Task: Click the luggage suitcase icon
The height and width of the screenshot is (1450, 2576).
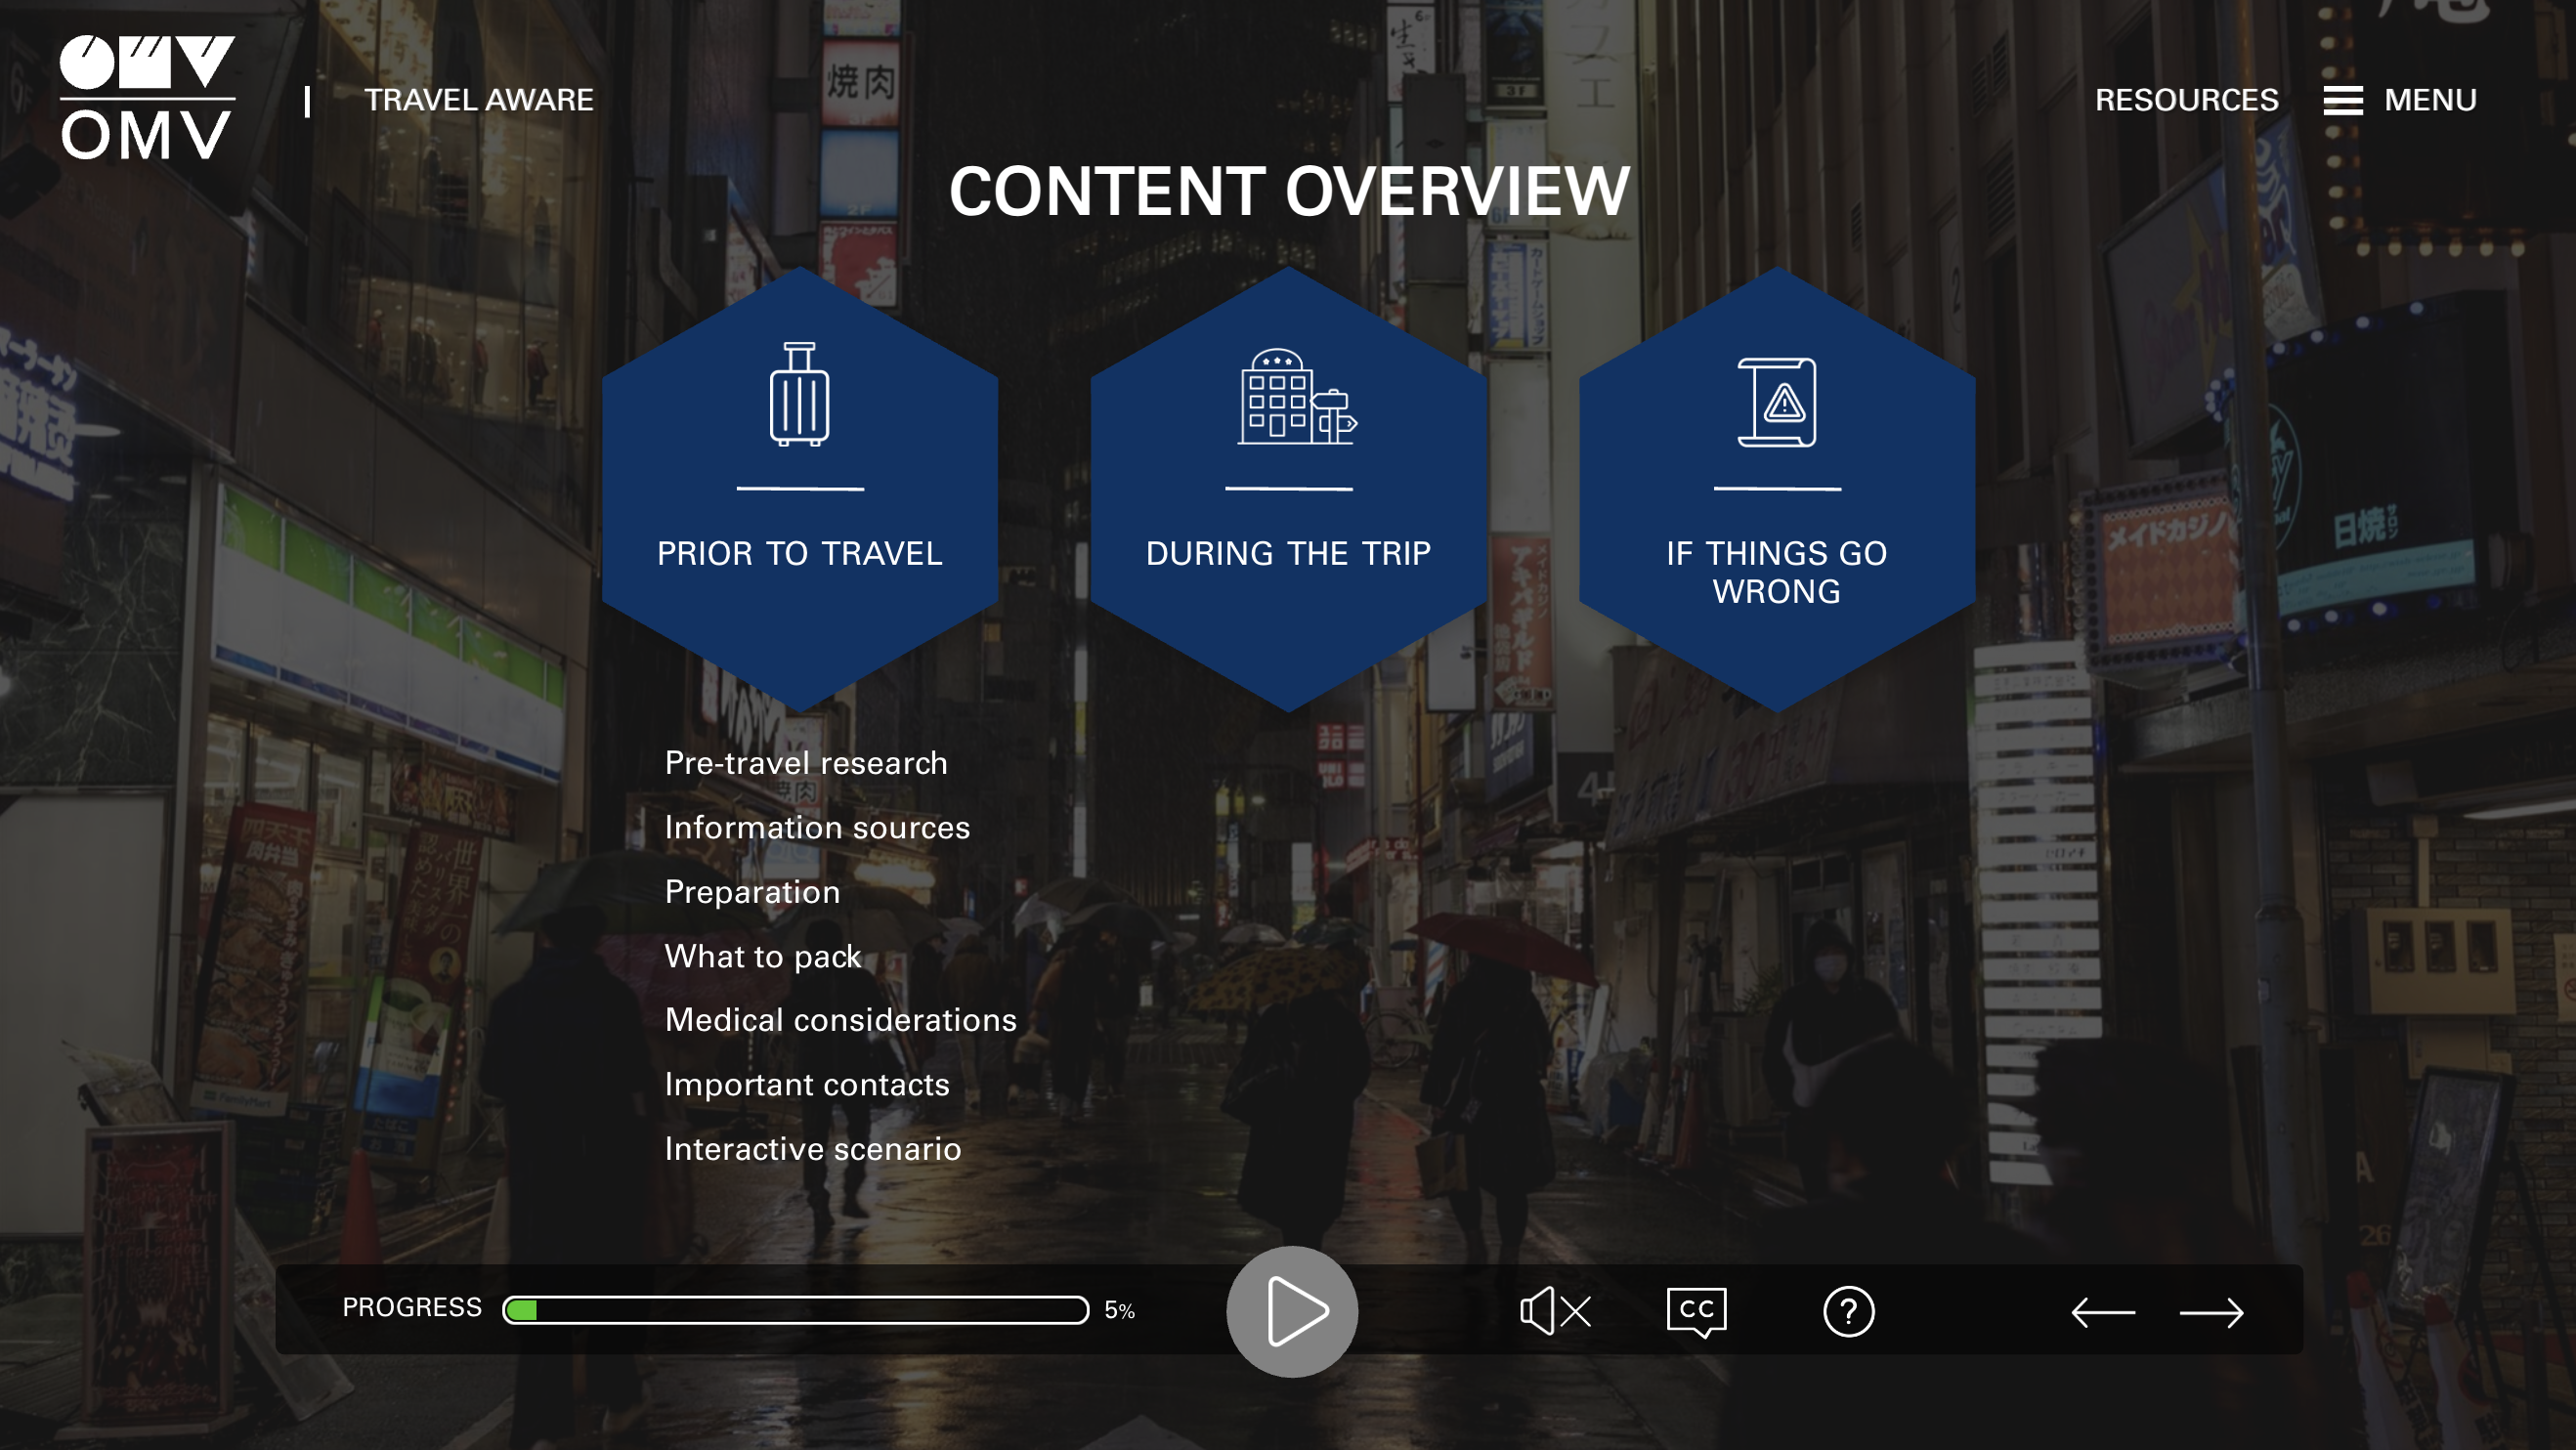Action: (799, 394)
